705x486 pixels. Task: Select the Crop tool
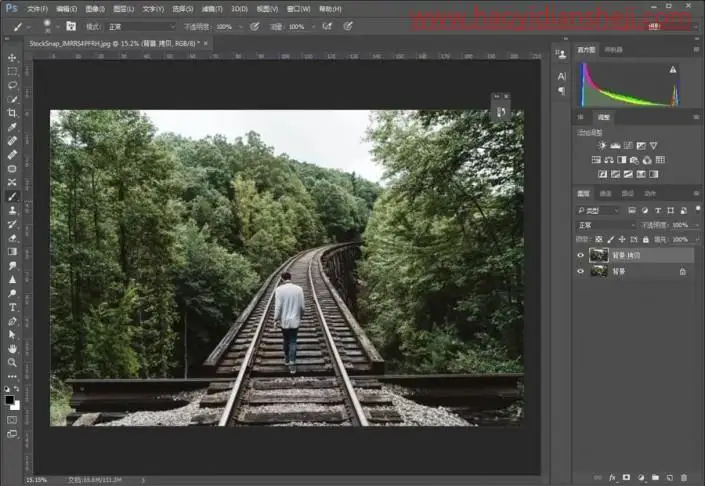click(x=12, y=113)
